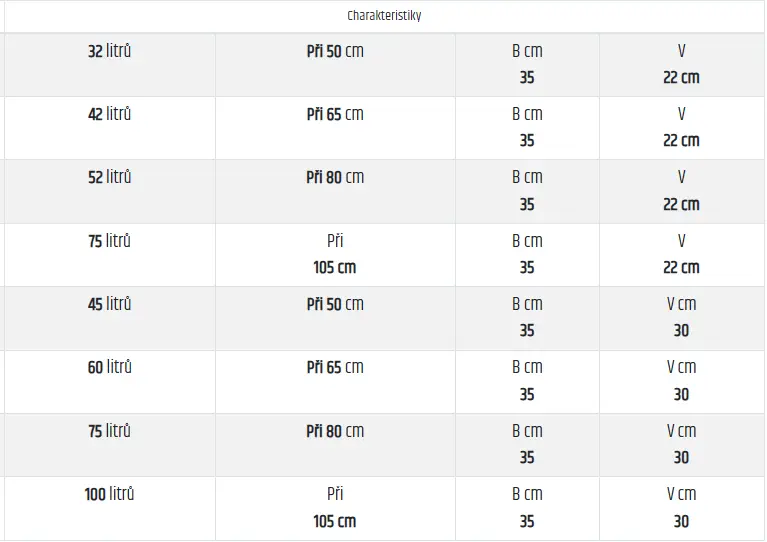Select V cm 30 in 100 litrů row
This screenshot has width=767, height=542.
pos(681,508)
